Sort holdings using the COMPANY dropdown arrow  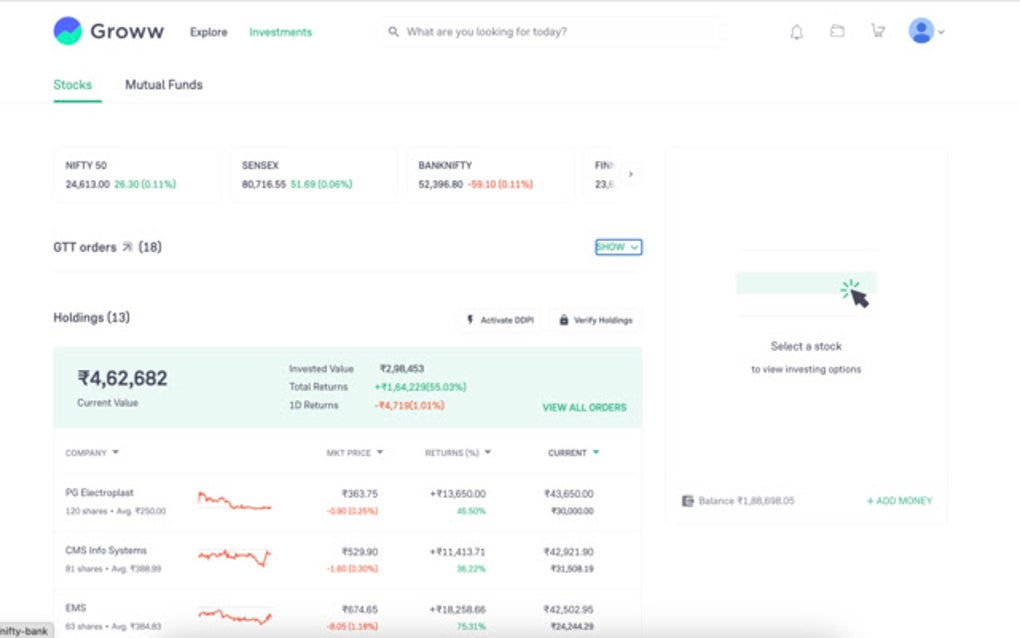pos(115,452)
